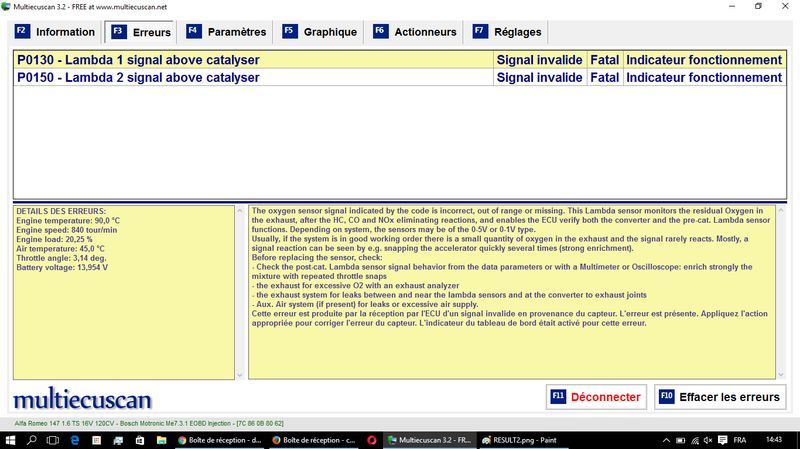Screen dimensions: 800x449
Task: Click 'Indicateur fonctionnement' in P0130 row
Action: (704, 60)
